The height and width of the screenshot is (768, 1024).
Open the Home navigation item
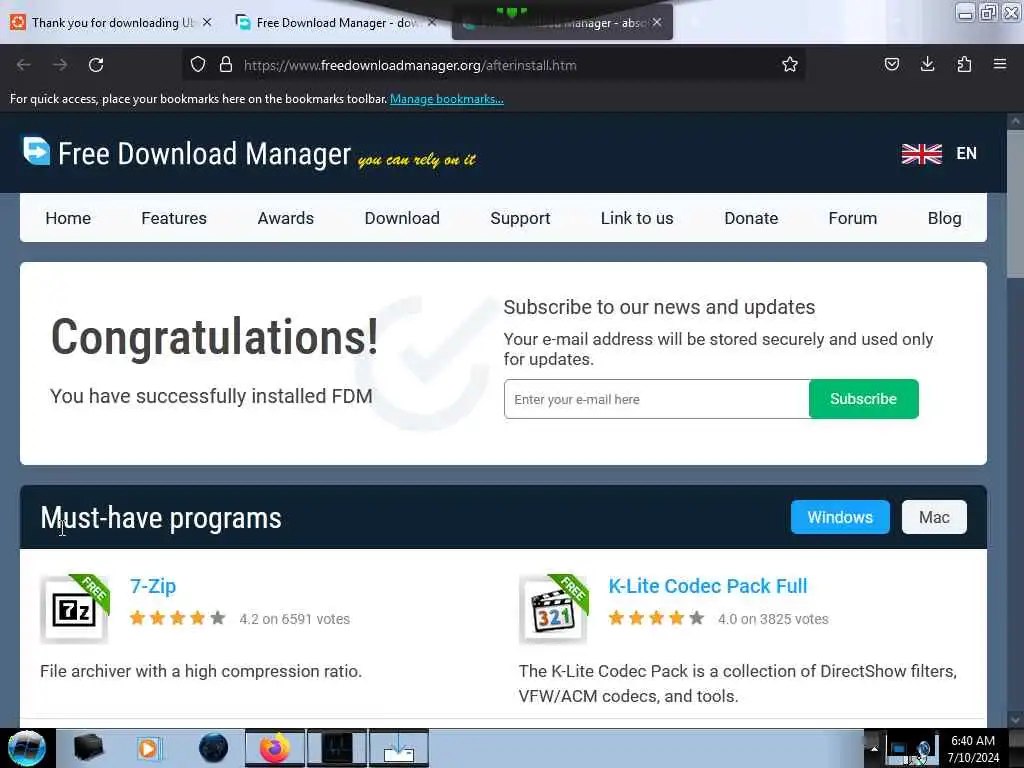click(68, 218)
